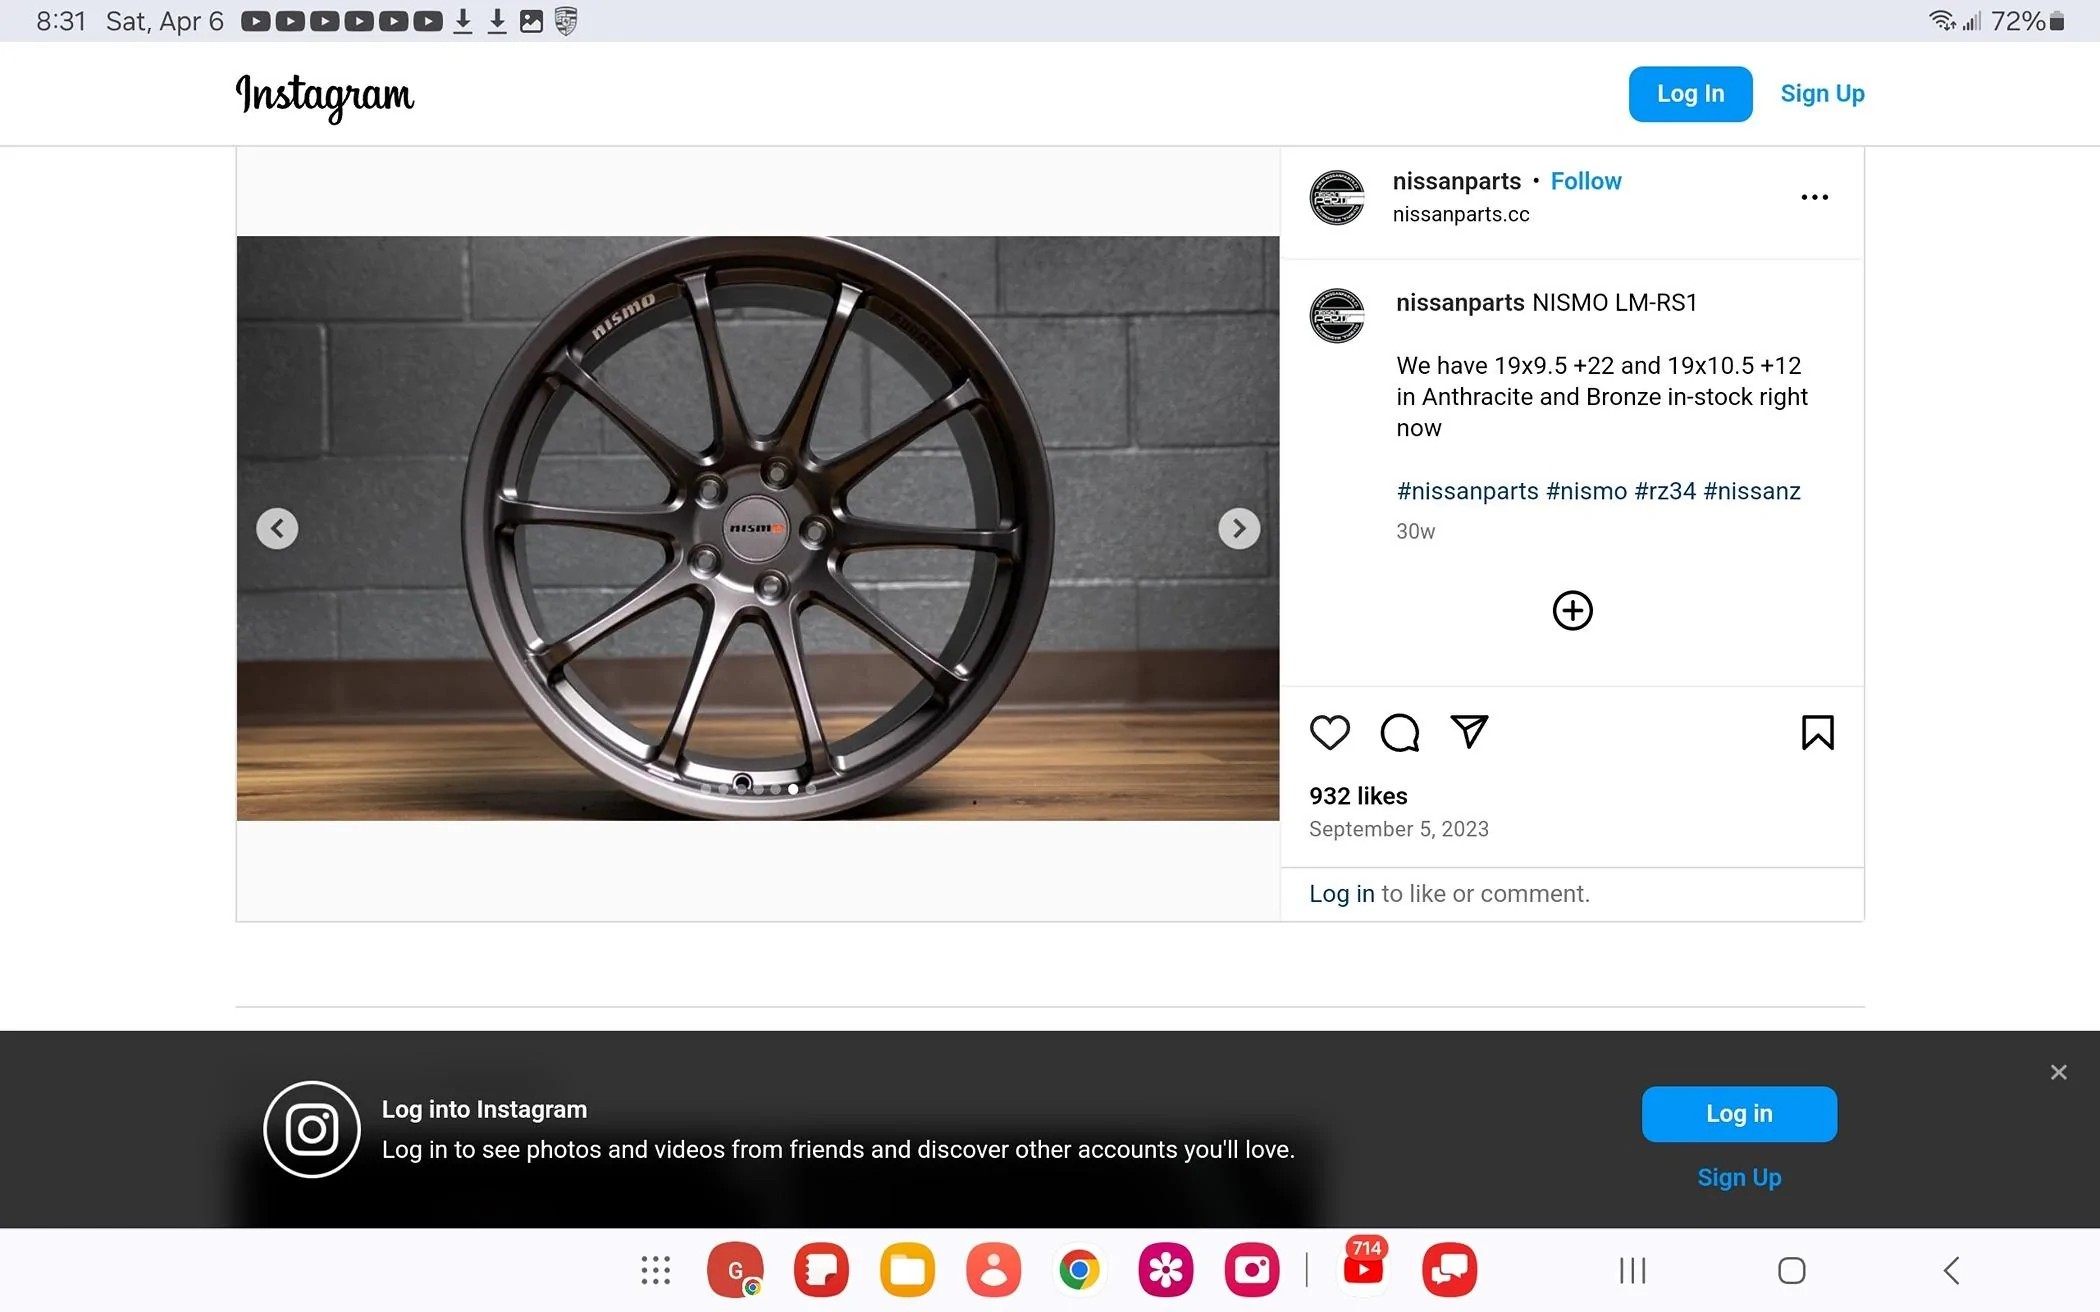Screen dimensions: 2100x1312
Task: Click the banner Log in button
Action: 1739,1114
